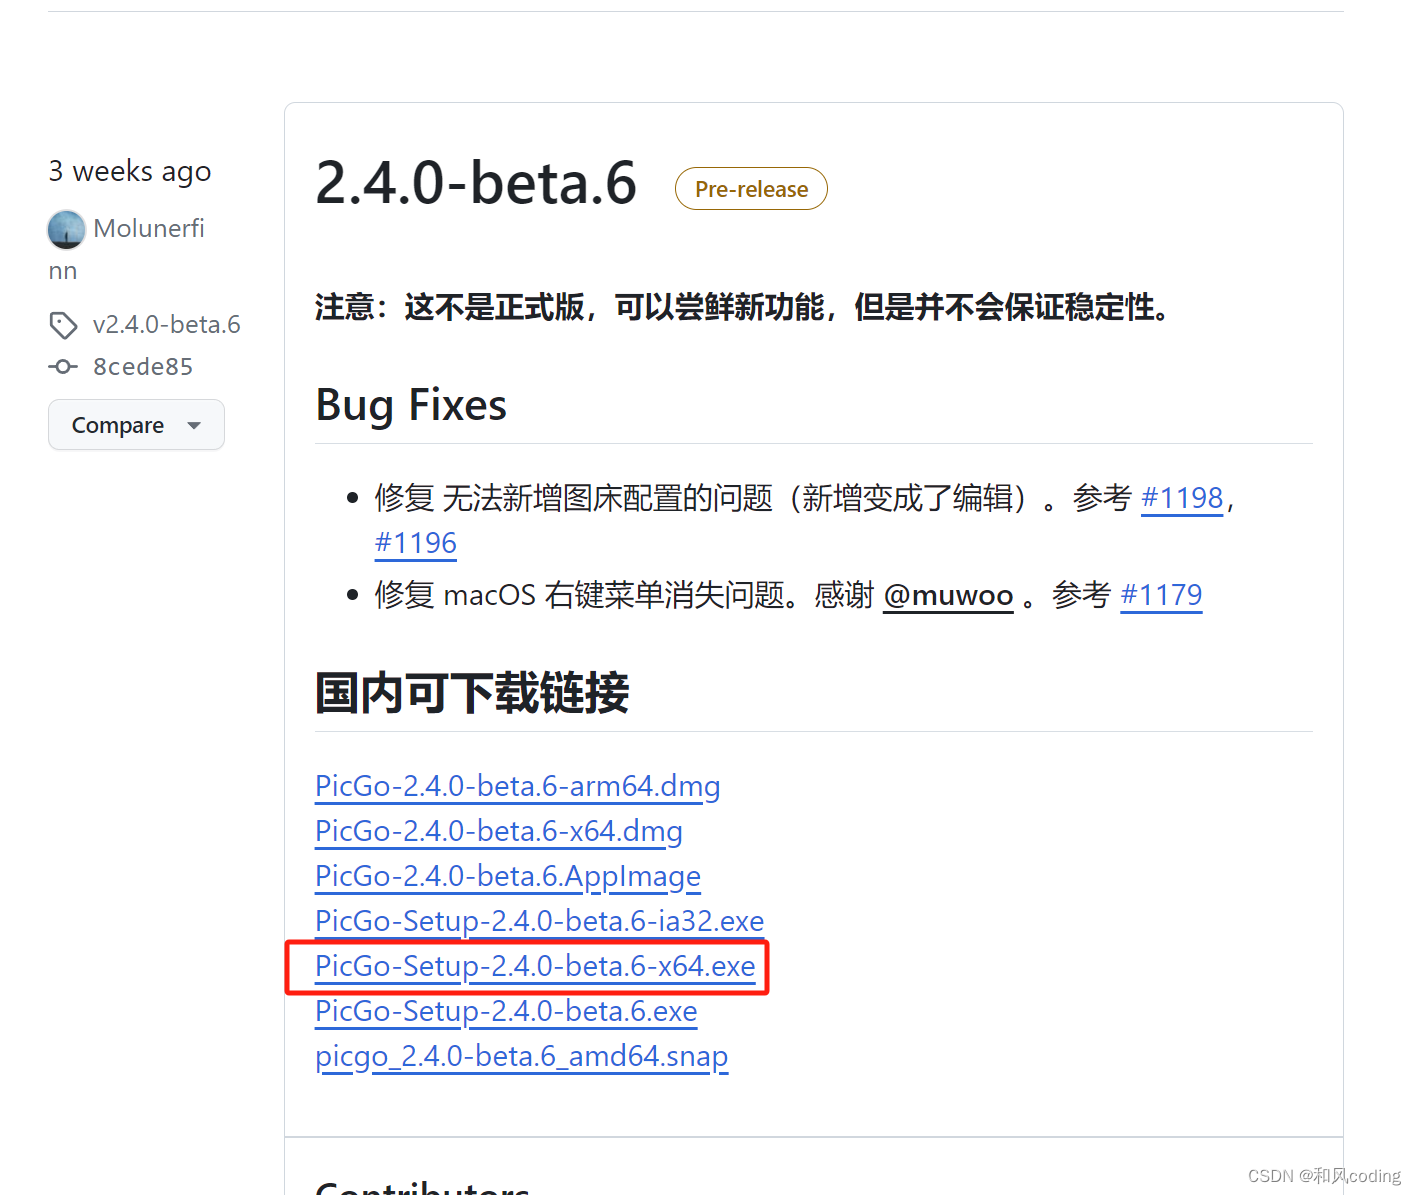Open issue #1179
Screen dimensions: 1416x1195
(1161, 595)
